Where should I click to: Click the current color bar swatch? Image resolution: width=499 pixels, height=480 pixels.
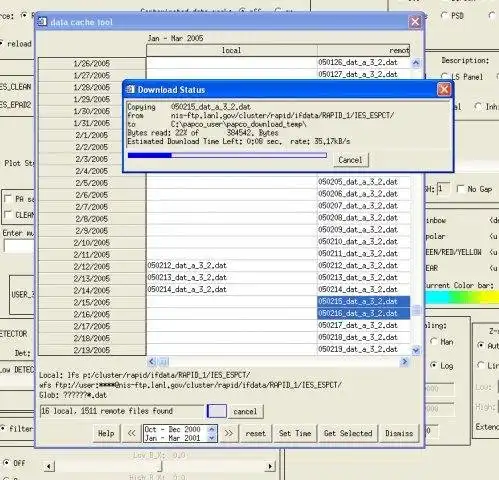(x=462, y=297)
